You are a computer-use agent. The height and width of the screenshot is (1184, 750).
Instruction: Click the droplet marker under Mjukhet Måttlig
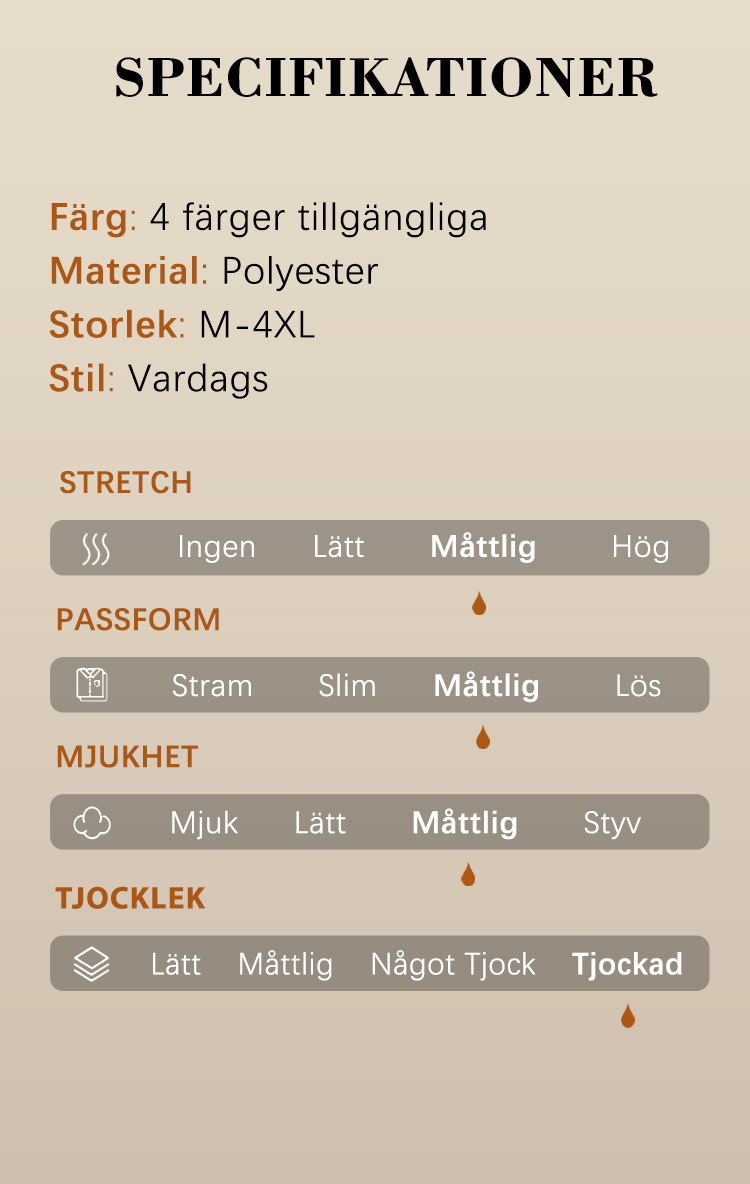468,874
